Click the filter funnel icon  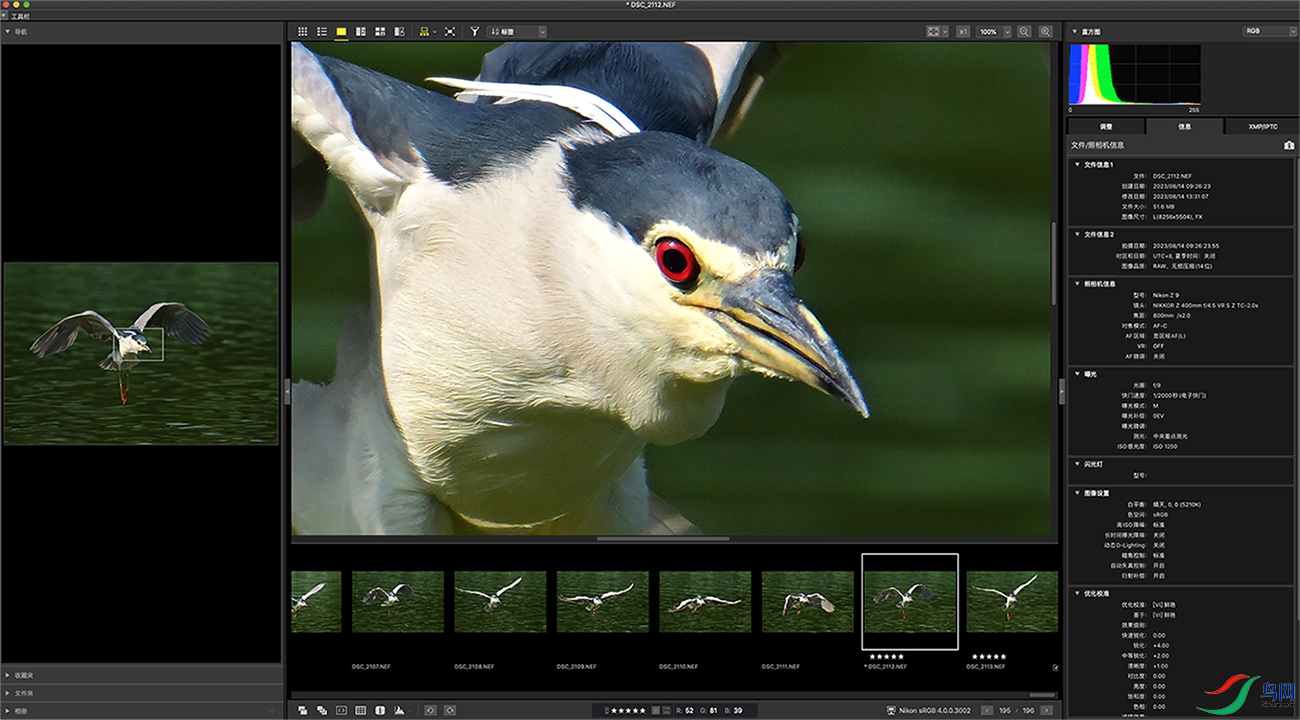point(475,32)
